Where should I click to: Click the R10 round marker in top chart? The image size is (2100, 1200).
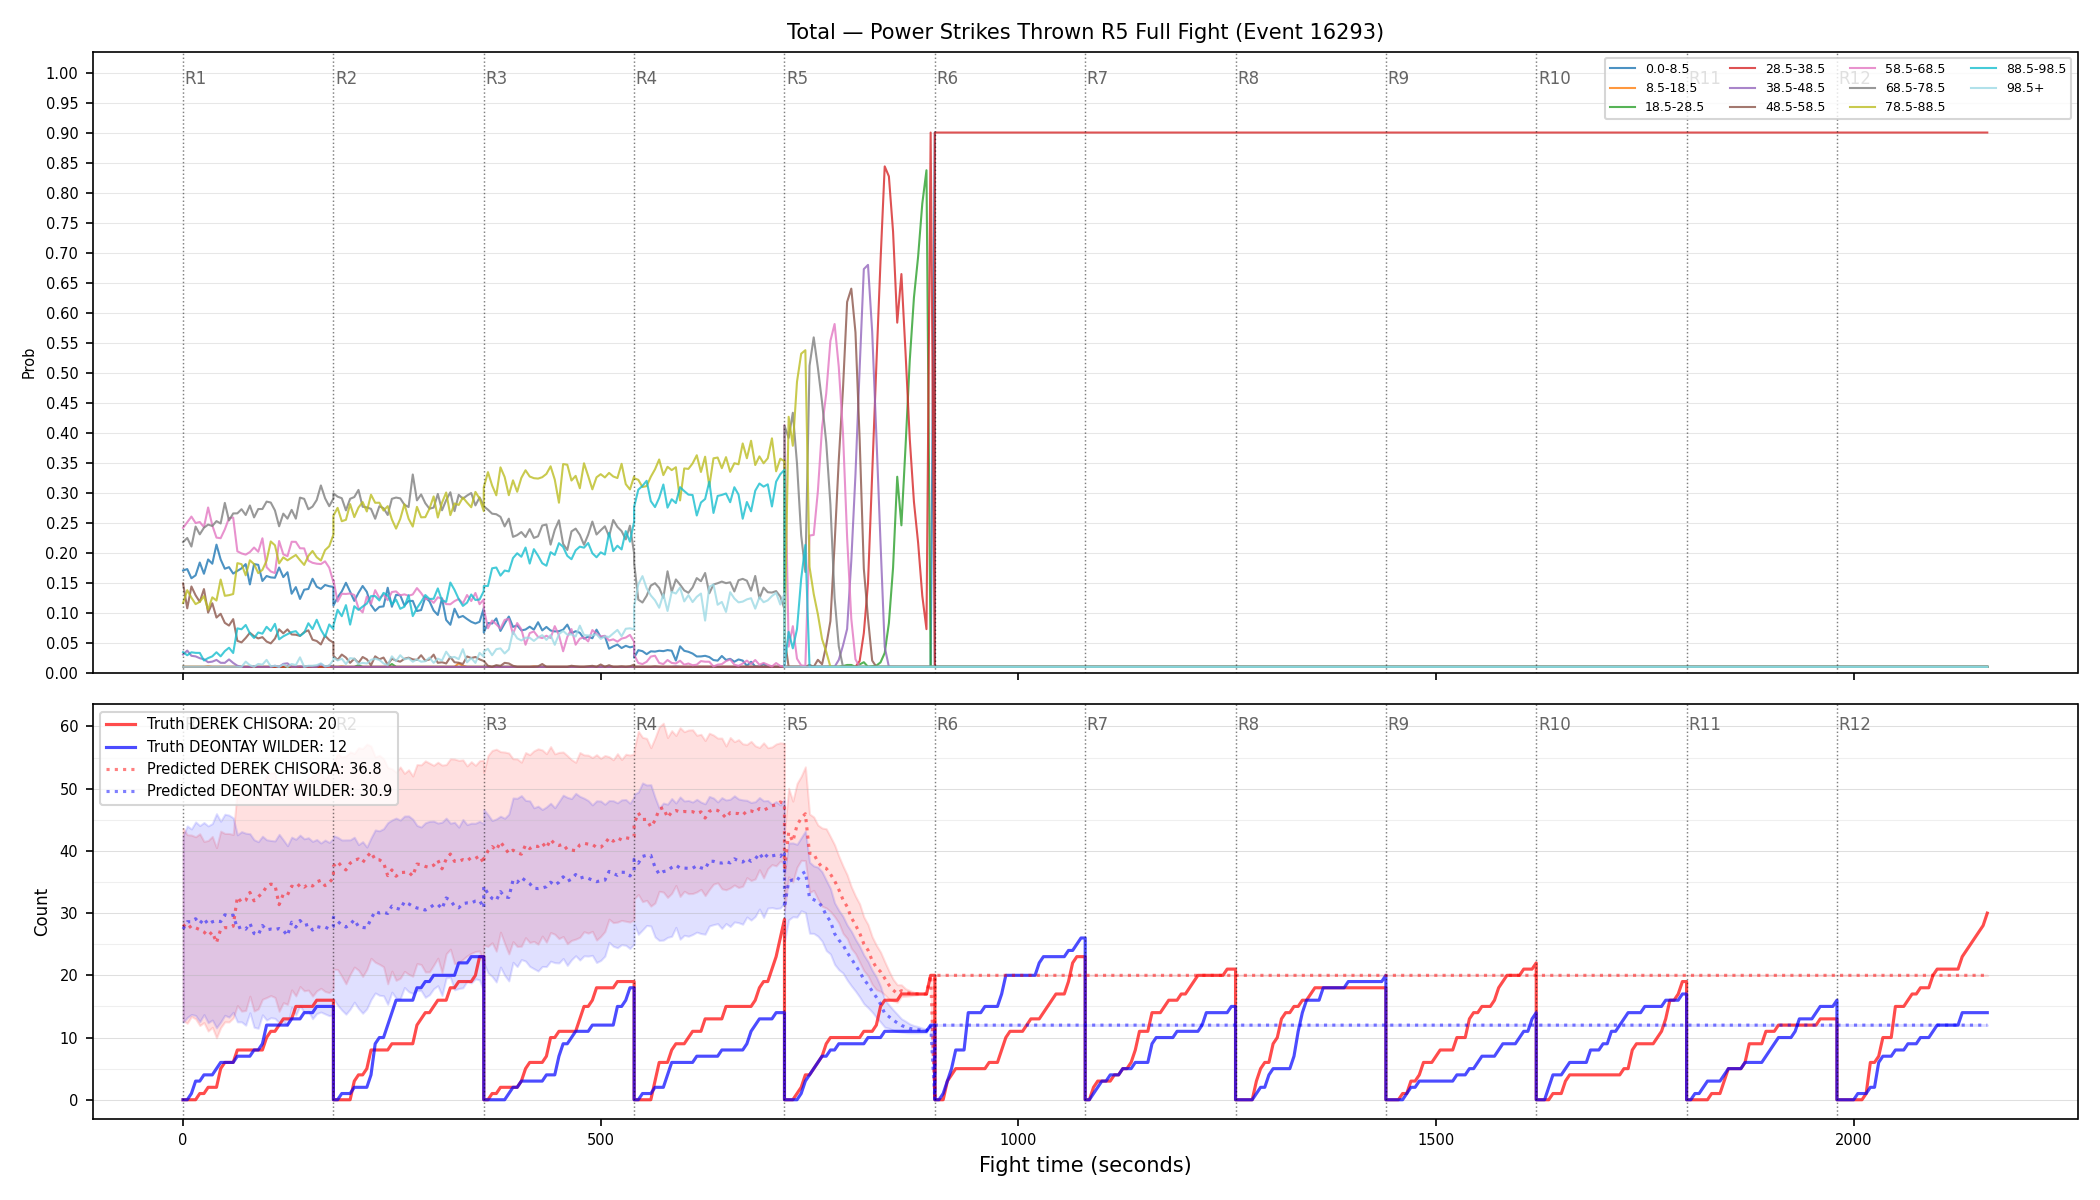(x=1554, y=78)
